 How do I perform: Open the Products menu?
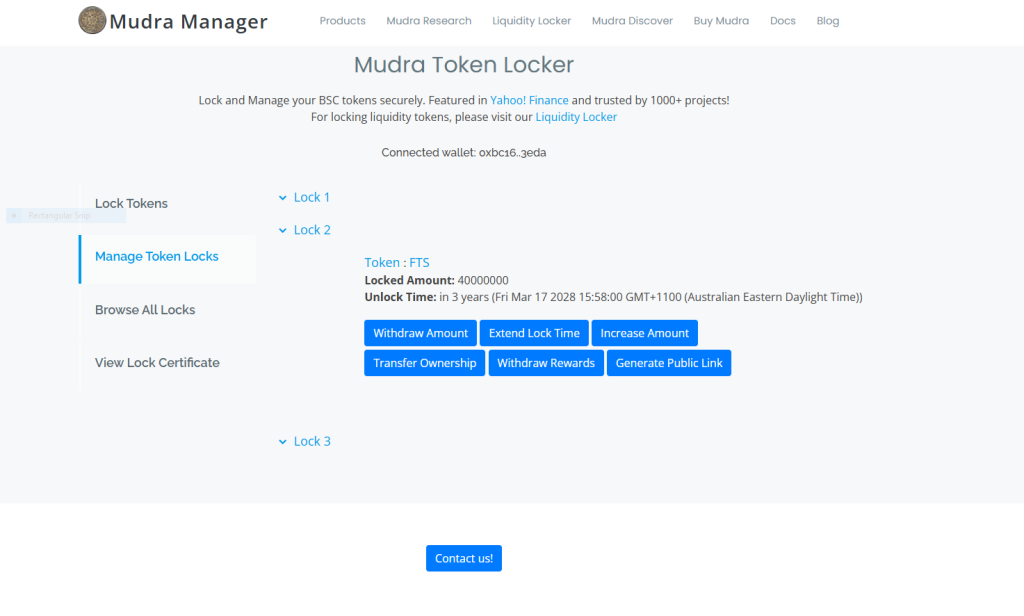(x=342, y=21)
